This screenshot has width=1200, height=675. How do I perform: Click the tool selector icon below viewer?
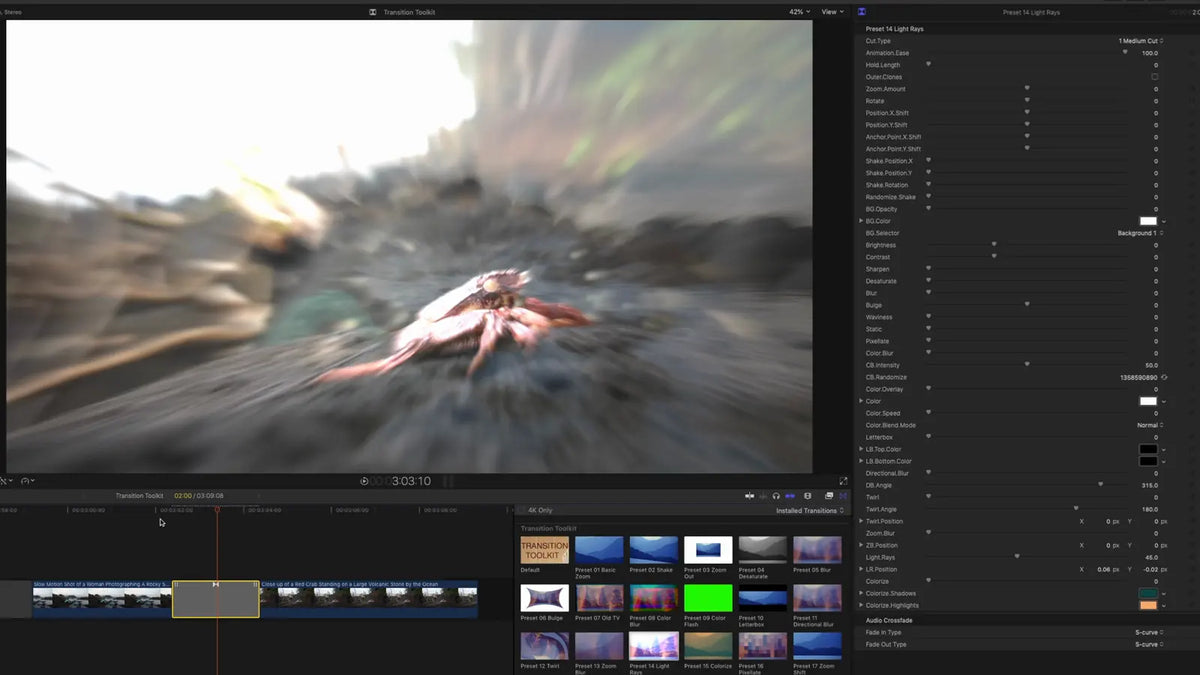6,481
